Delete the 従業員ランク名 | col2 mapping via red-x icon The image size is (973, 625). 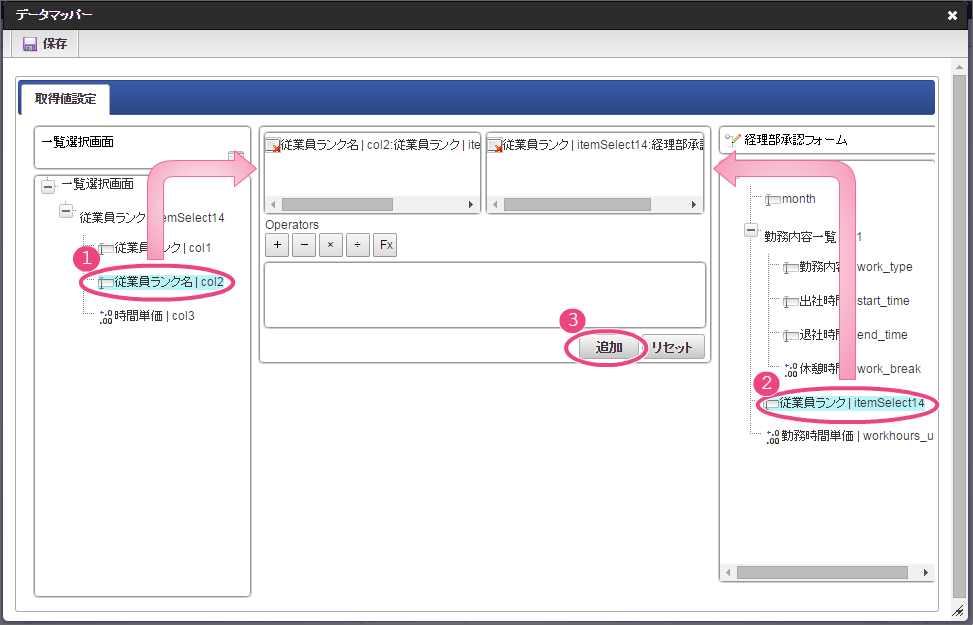(273, 145)
